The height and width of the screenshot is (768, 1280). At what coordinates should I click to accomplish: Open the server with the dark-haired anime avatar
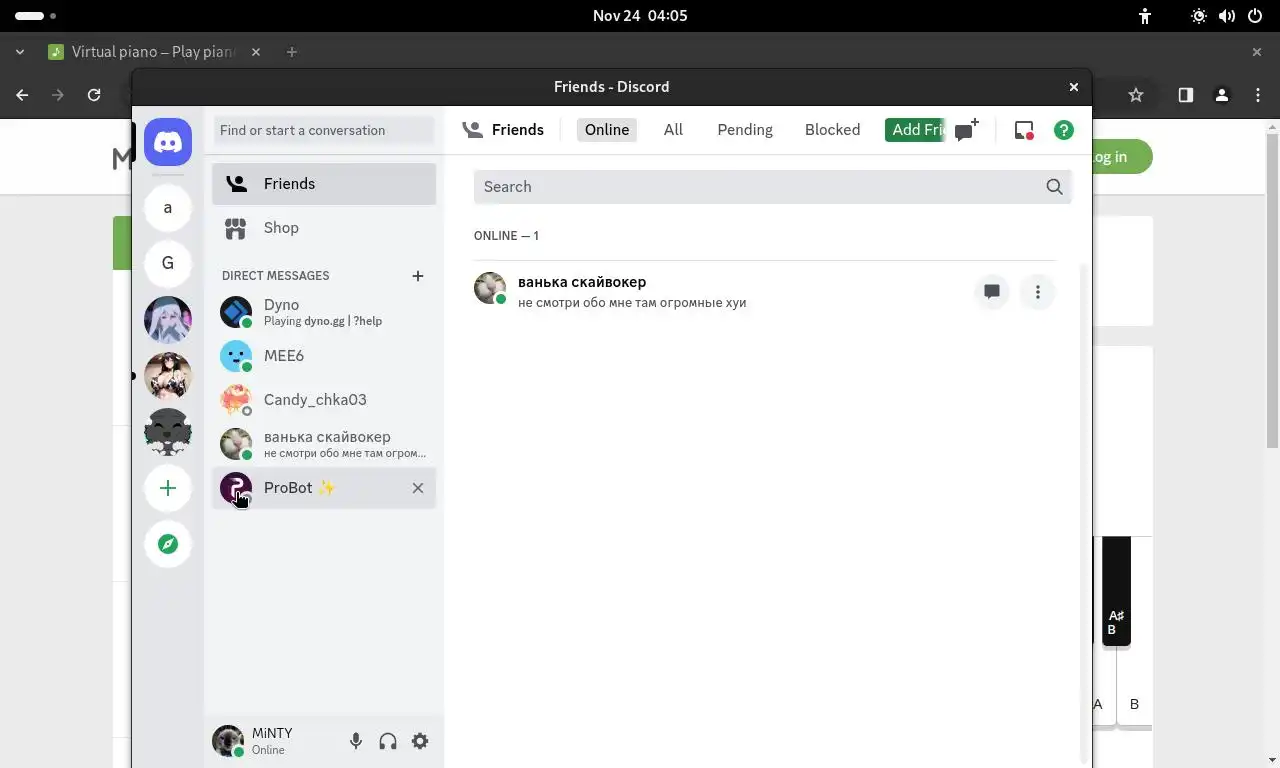click(x=168, y=376)
